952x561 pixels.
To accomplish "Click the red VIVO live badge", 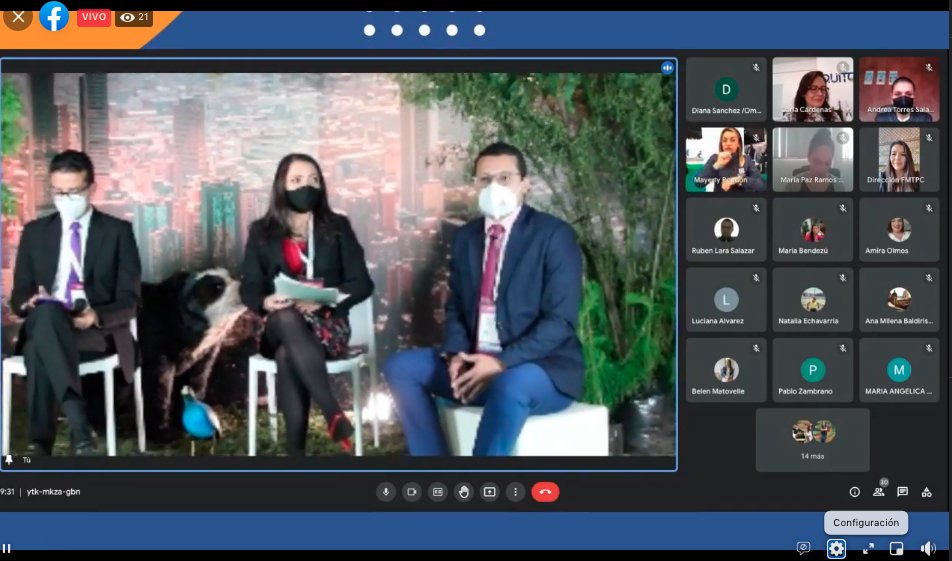I will click(x=94, y=17).
